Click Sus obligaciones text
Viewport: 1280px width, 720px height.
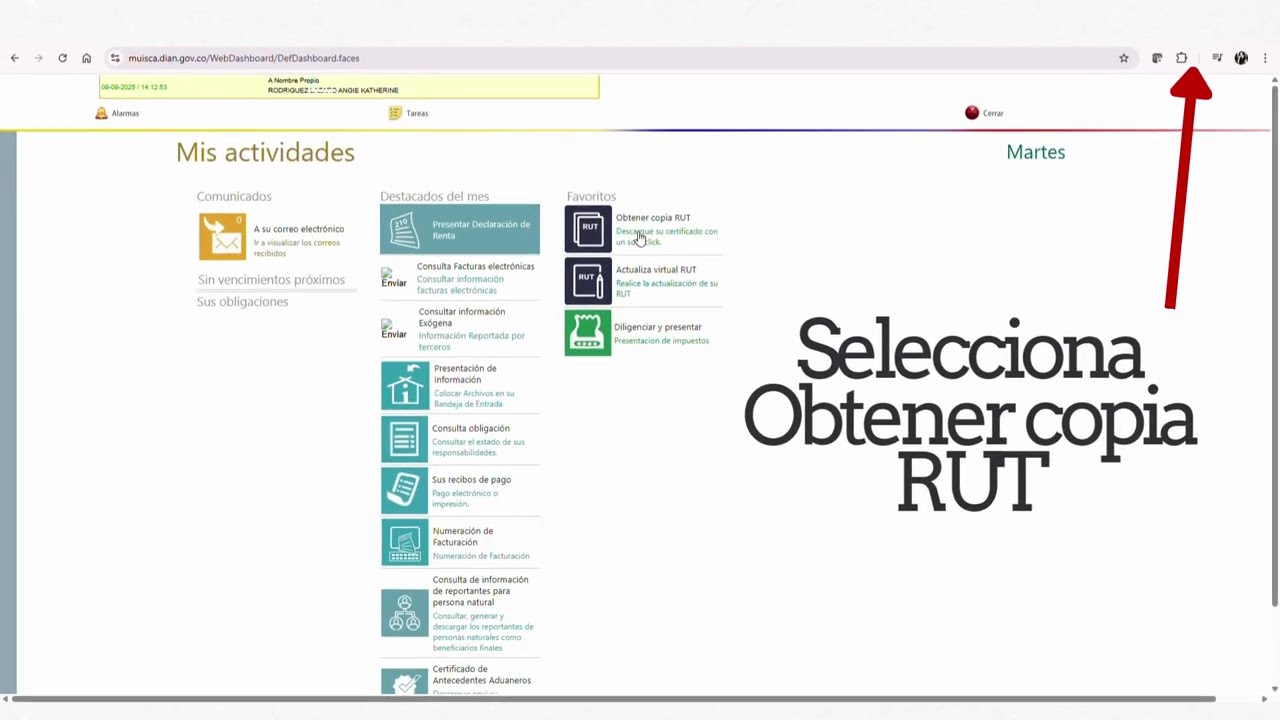click(242, 302)
